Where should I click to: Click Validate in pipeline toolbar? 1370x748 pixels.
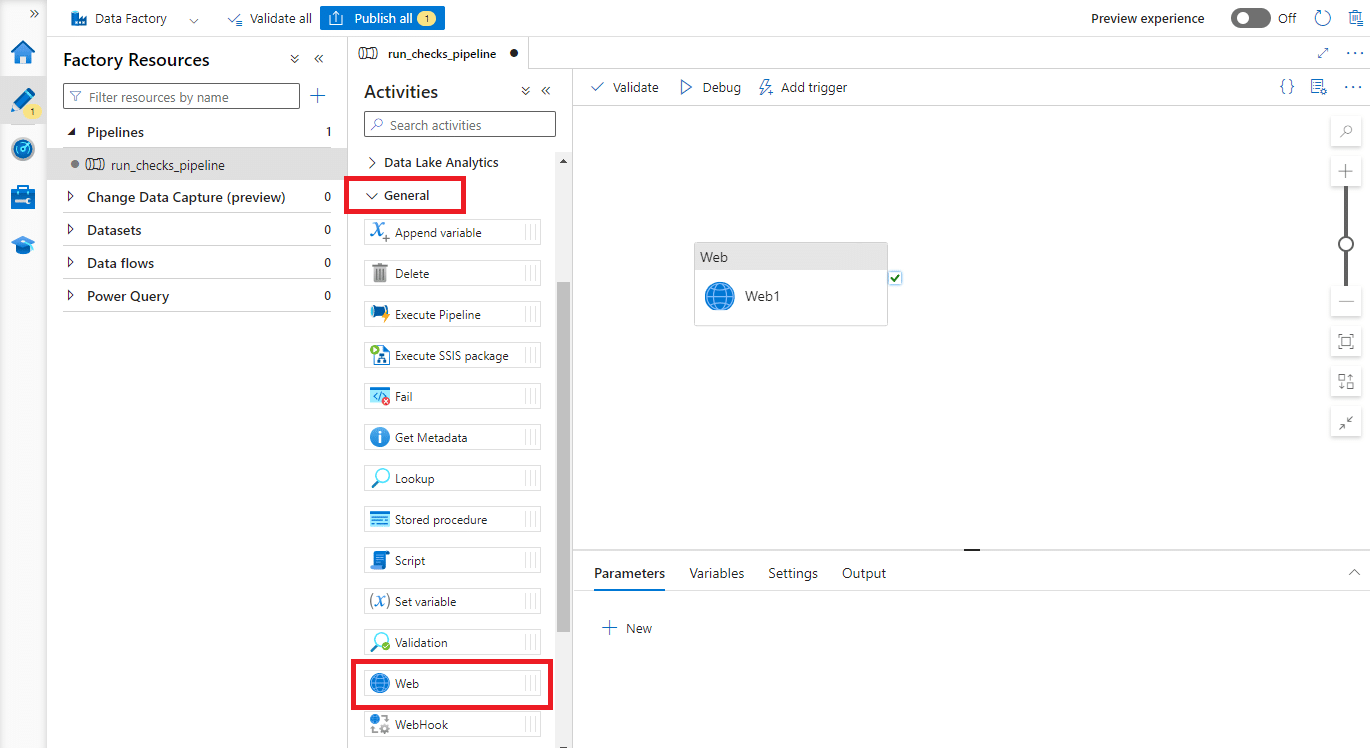[x=625, y=87]
